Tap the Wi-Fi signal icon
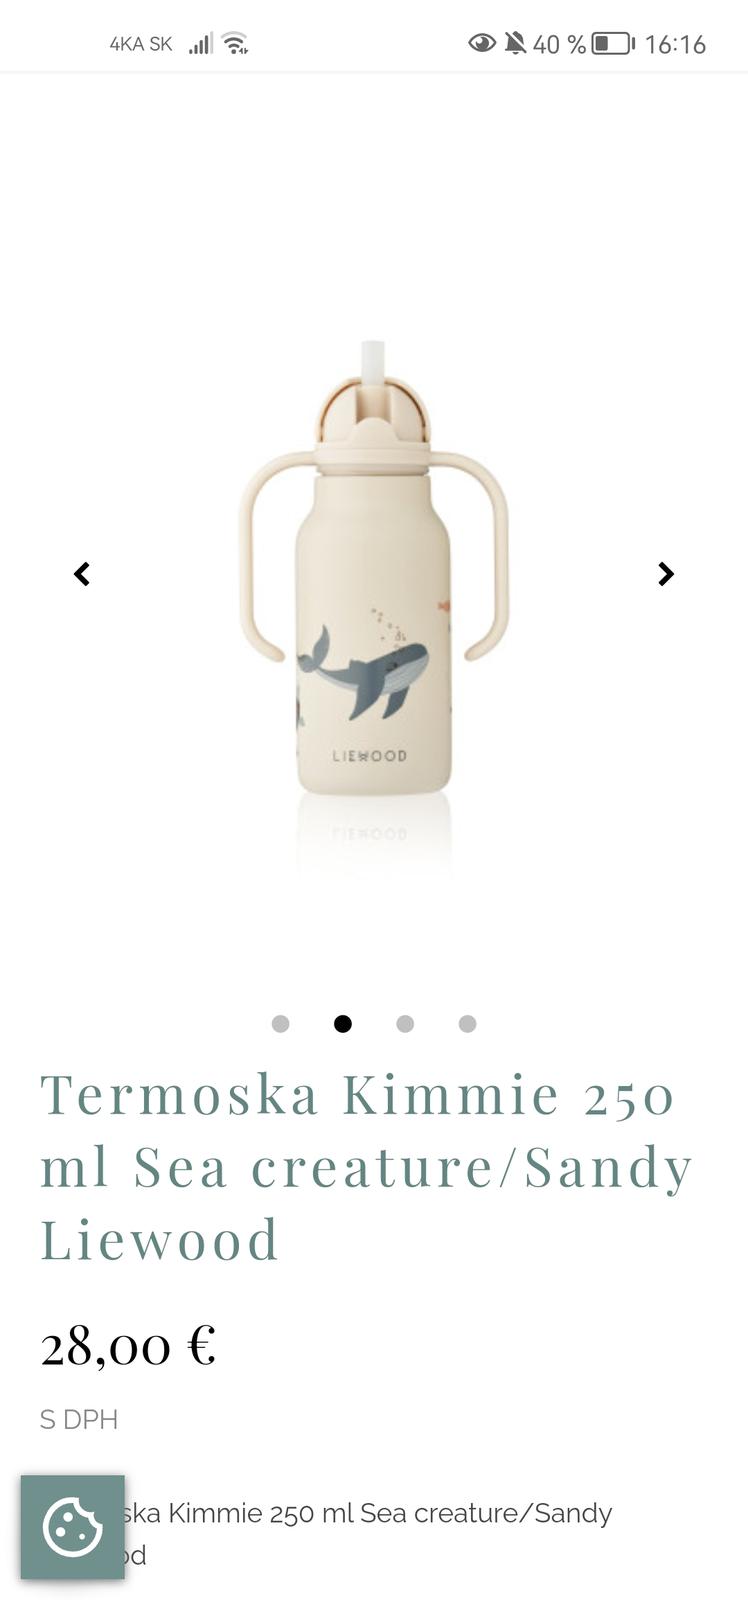Viewport: 748px width, 1600px height. click(x=236, y=43)
